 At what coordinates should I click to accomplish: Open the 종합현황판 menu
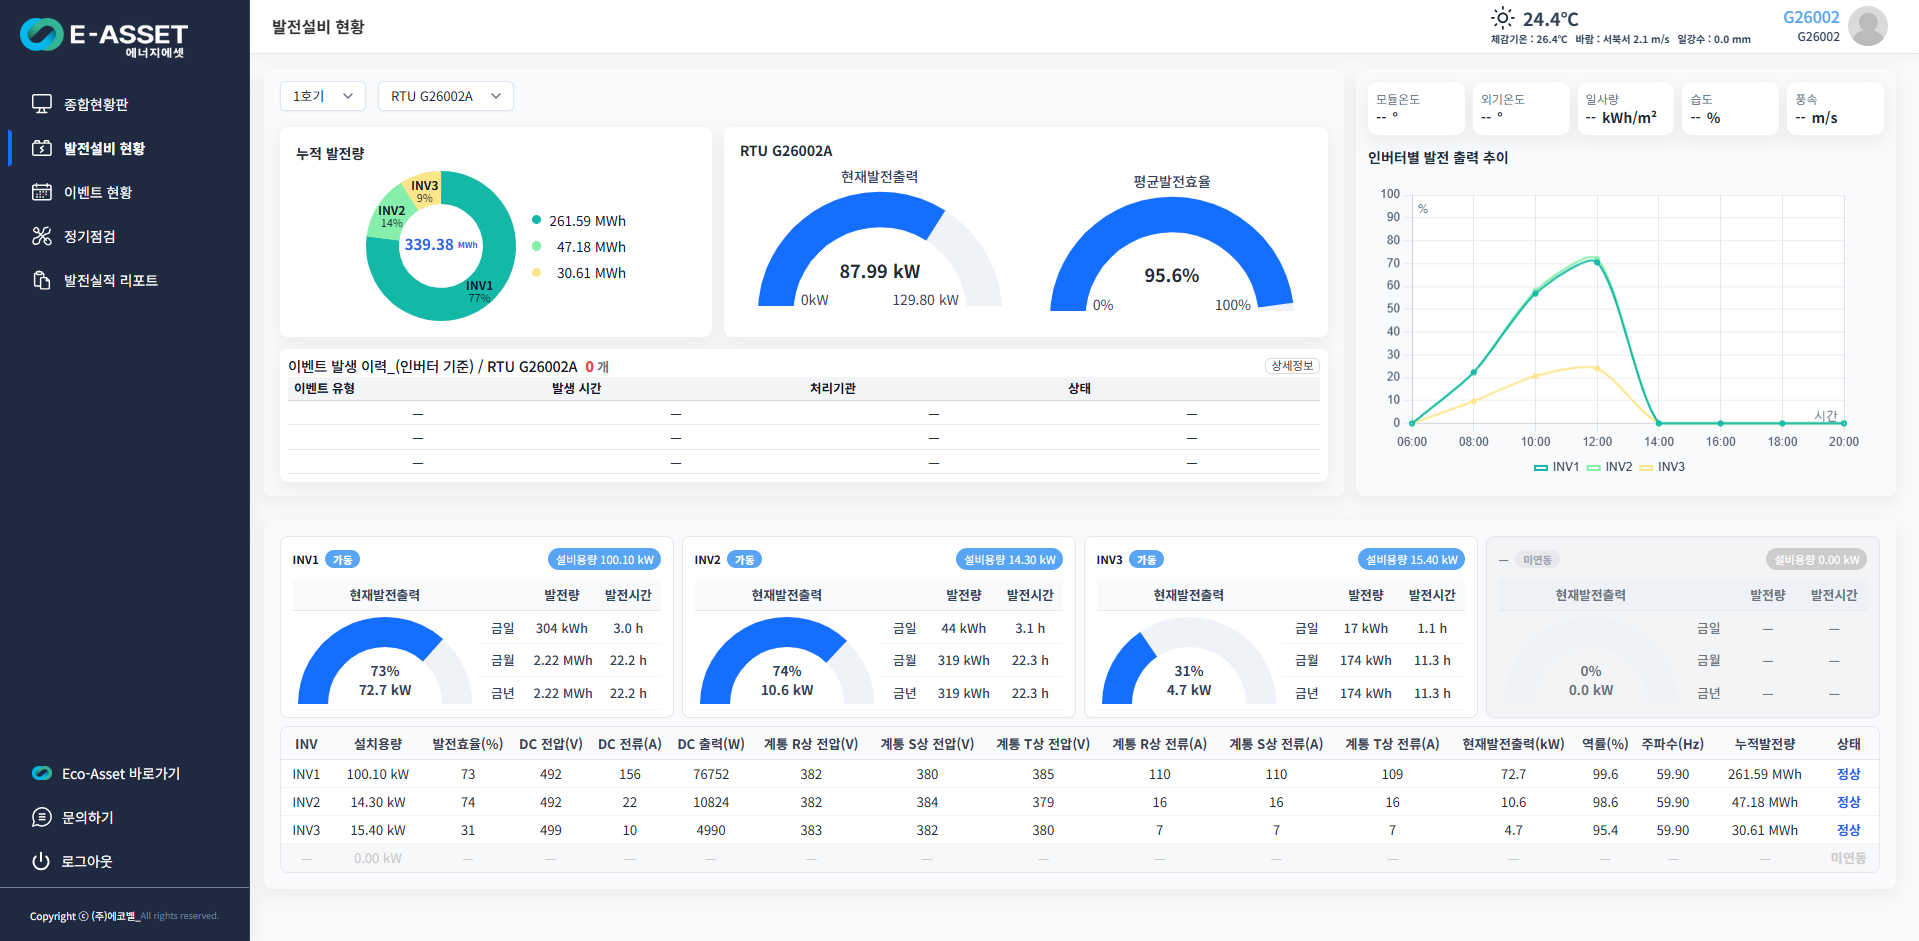96,104
